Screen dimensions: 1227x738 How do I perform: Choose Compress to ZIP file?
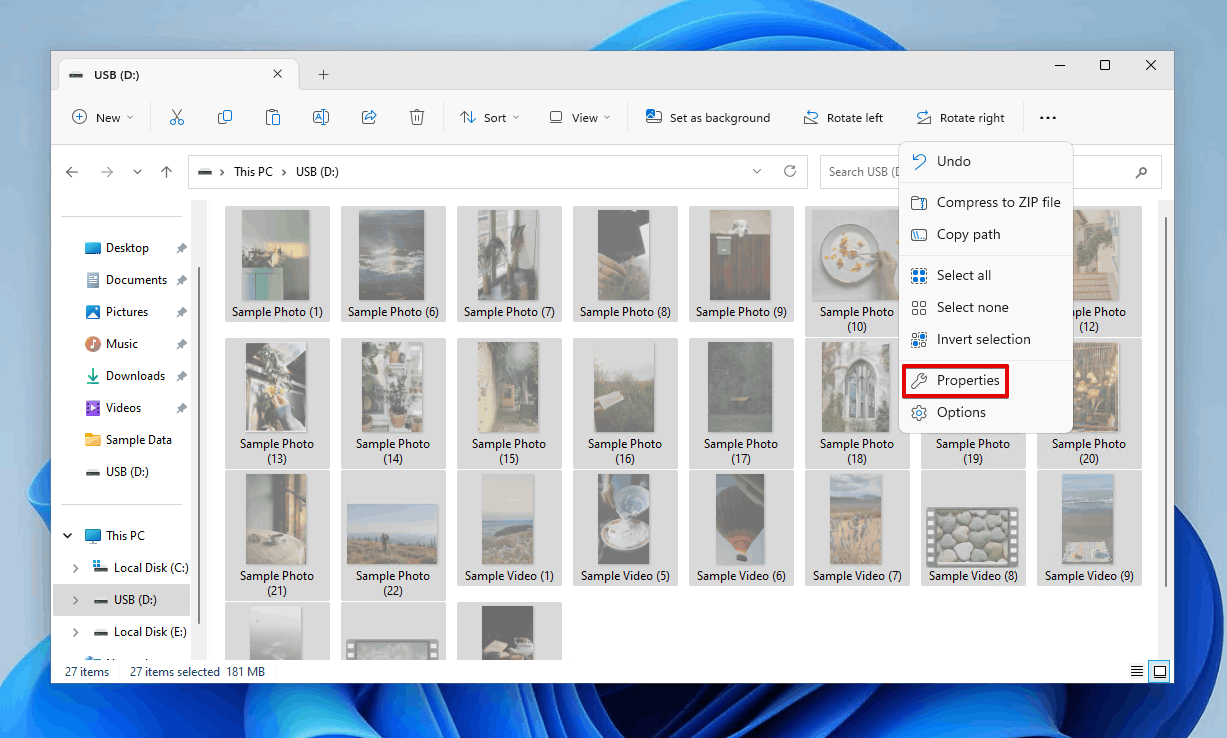click(x=986, y=202)
